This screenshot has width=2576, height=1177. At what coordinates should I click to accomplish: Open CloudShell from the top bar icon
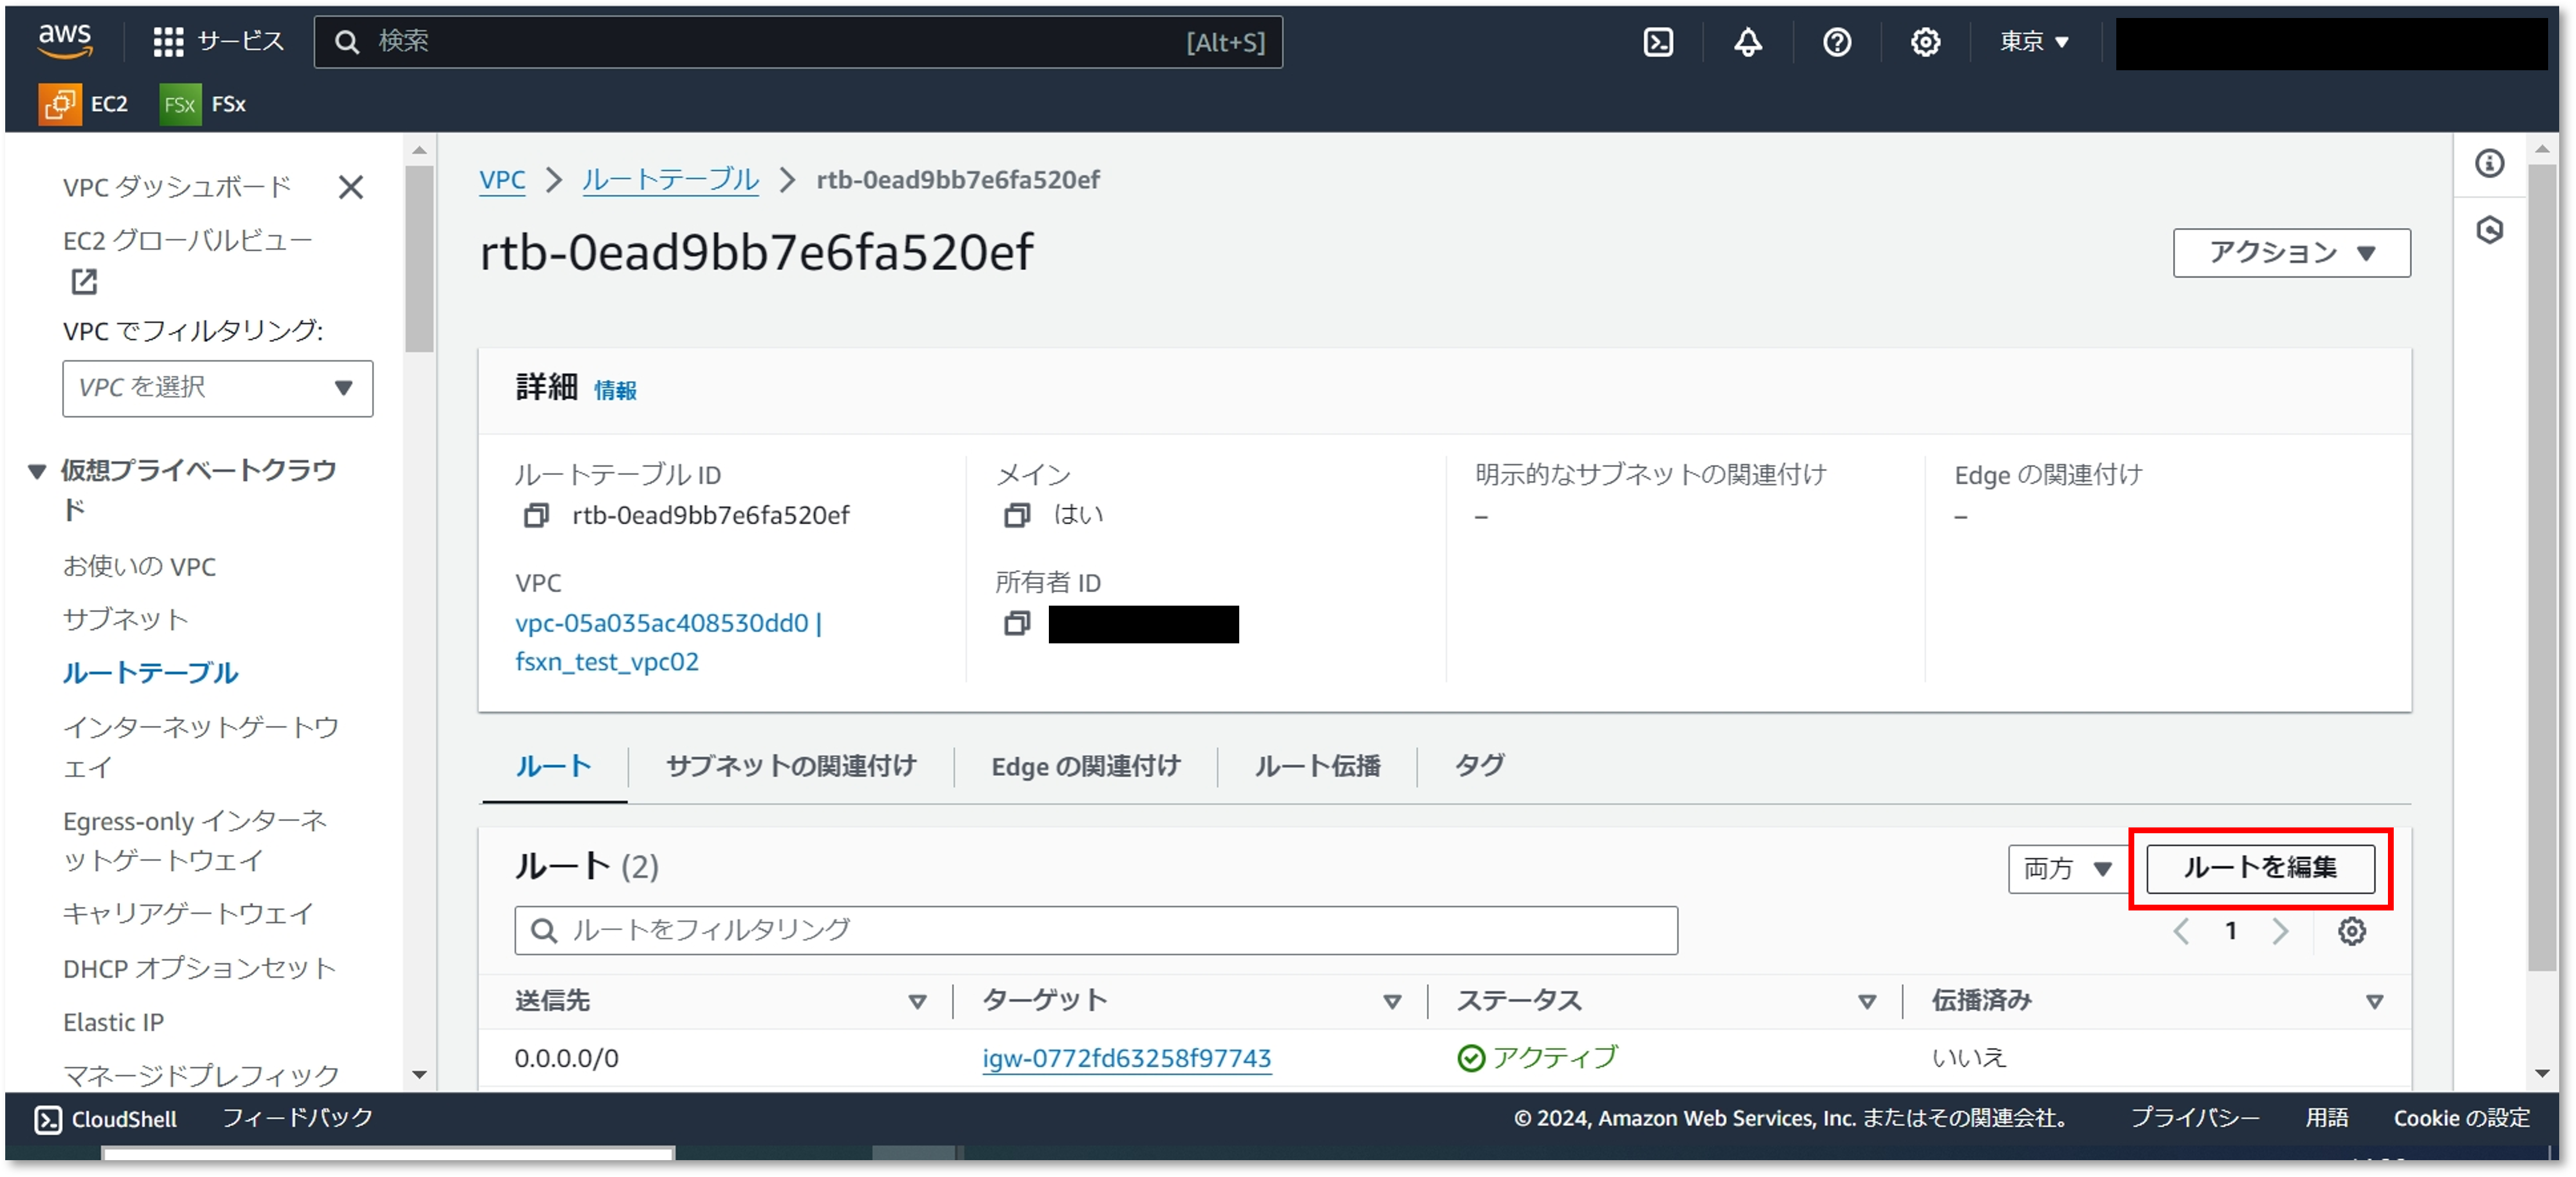pyautogui.click(x=1658, y=42)
